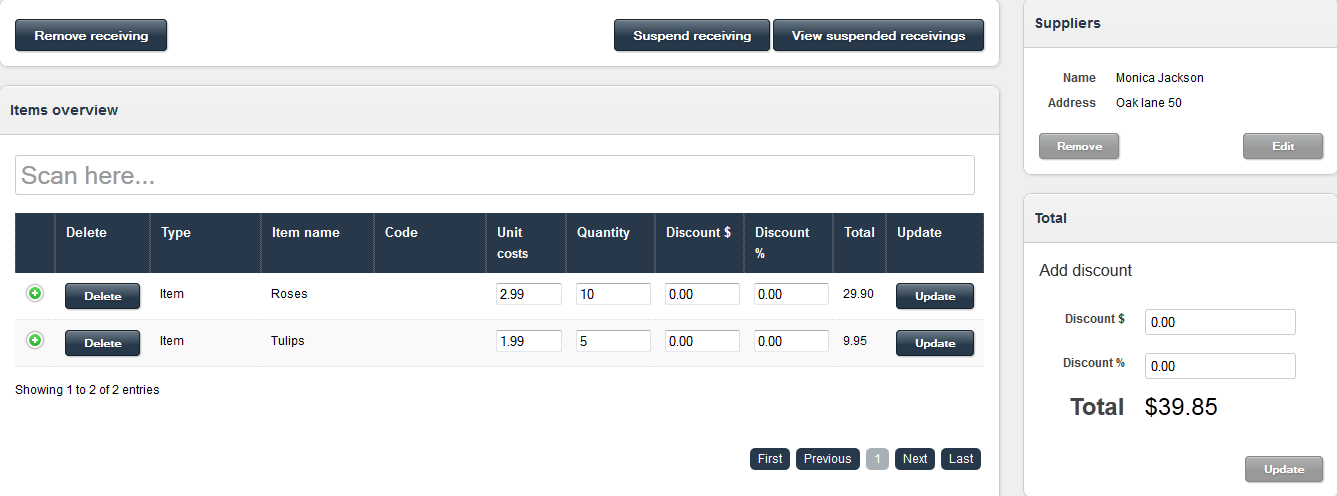The width and height of the screenshot is (1337, 496).
Task: Go to the First page
Action: [770, 459]
